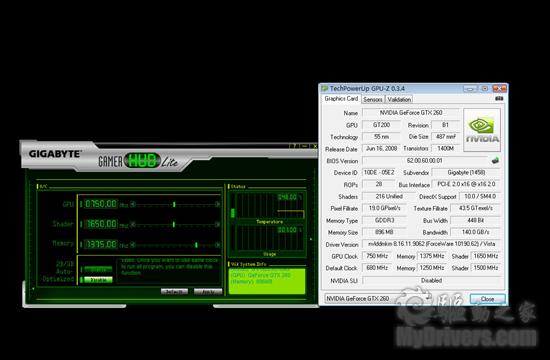This screenshot has height=360, width=550.
Task: Click the Memory slider increase icon
Action: point(217,245)
